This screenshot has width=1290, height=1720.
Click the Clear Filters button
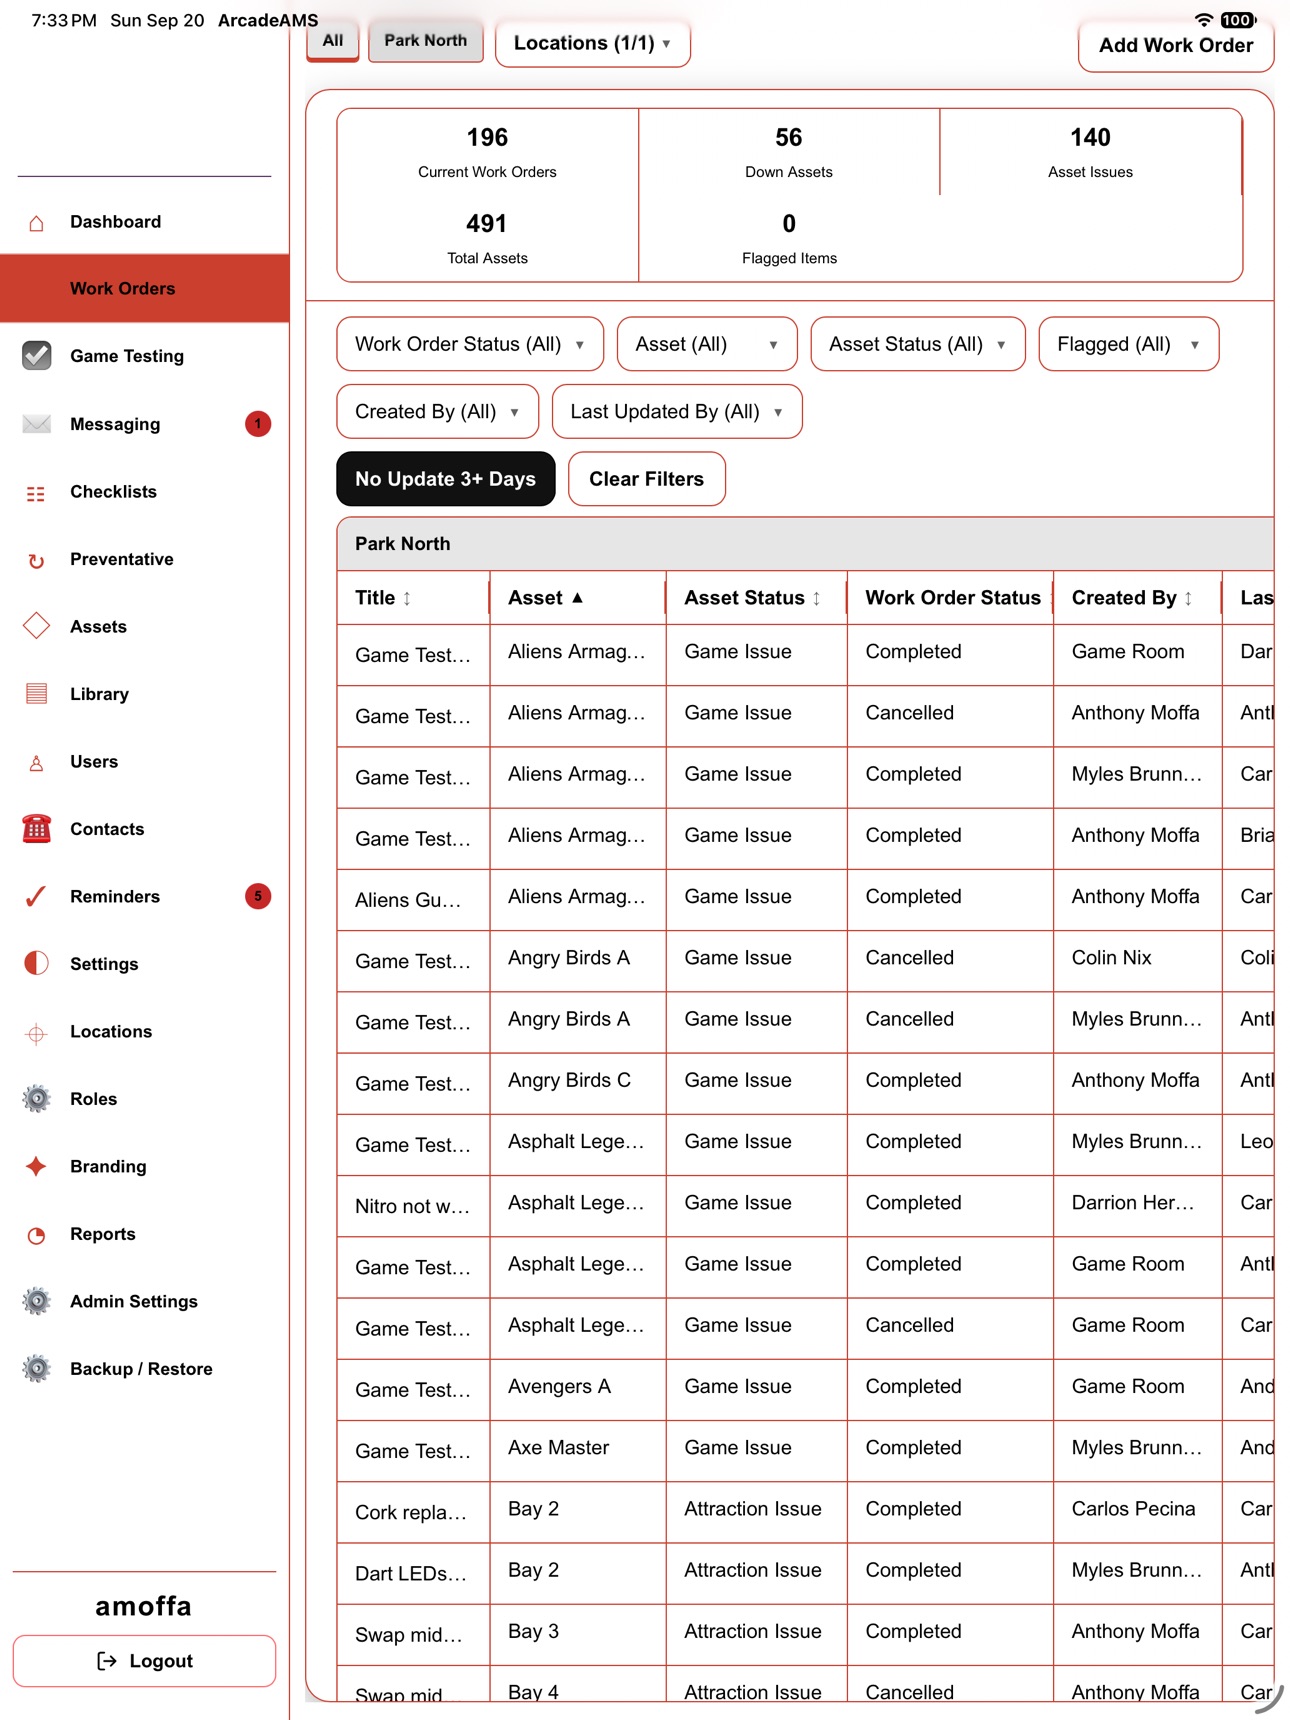coord(647,479)
